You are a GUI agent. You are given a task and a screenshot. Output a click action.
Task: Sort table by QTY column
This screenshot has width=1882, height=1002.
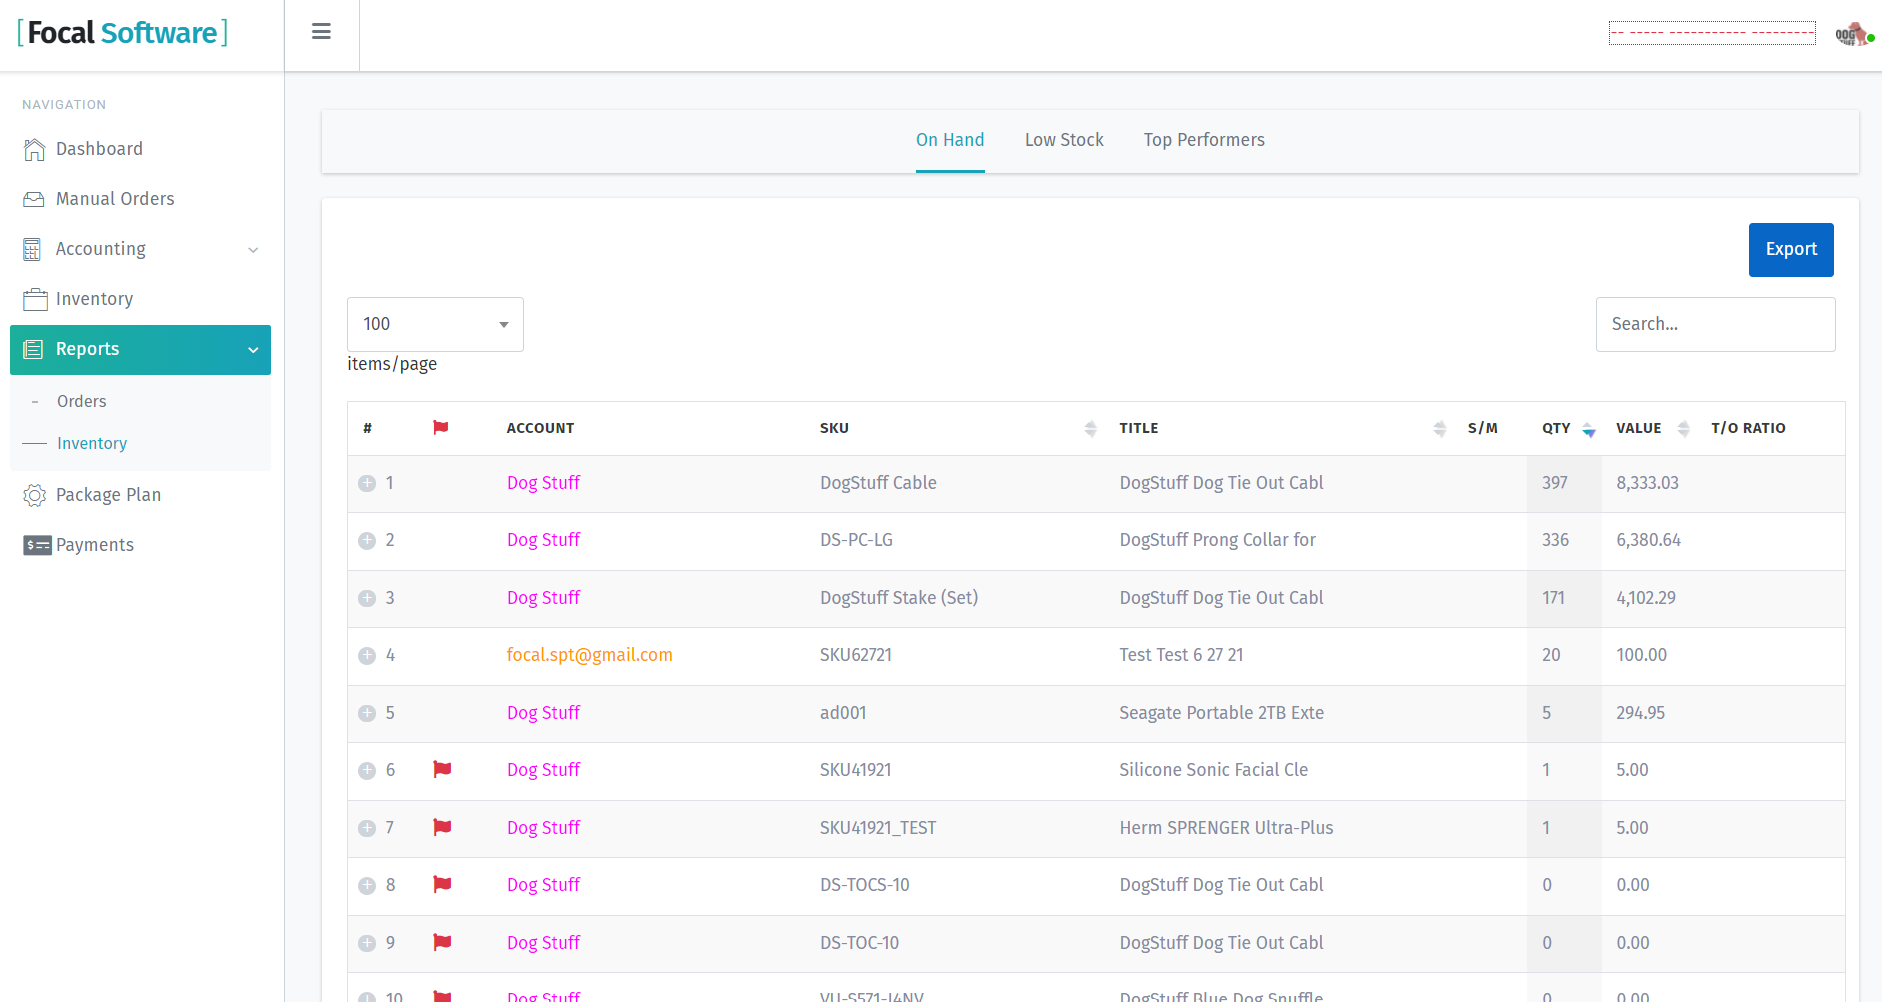pos(1588,429)
